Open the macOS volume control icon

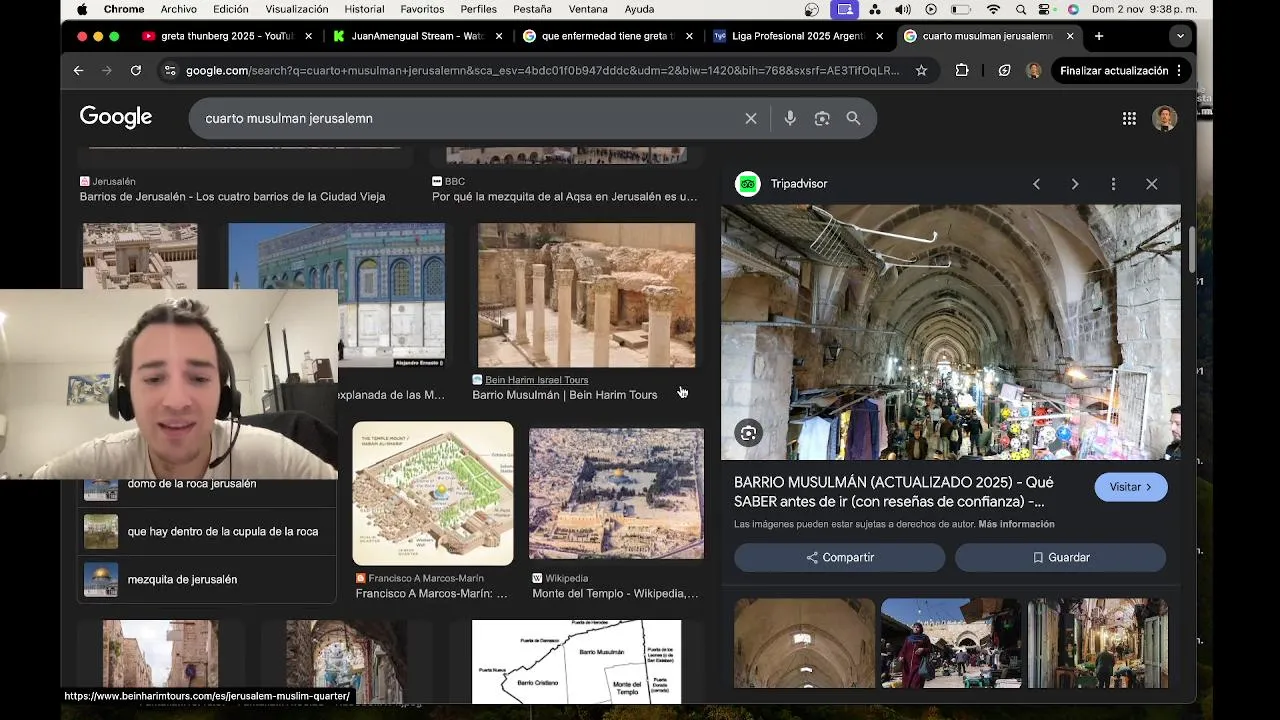click(903, 9)
